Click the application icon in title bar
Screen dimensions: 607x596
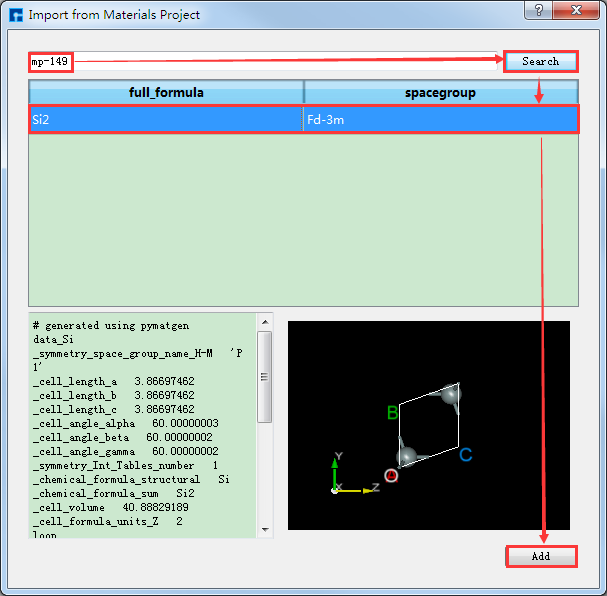pos(14,15)
